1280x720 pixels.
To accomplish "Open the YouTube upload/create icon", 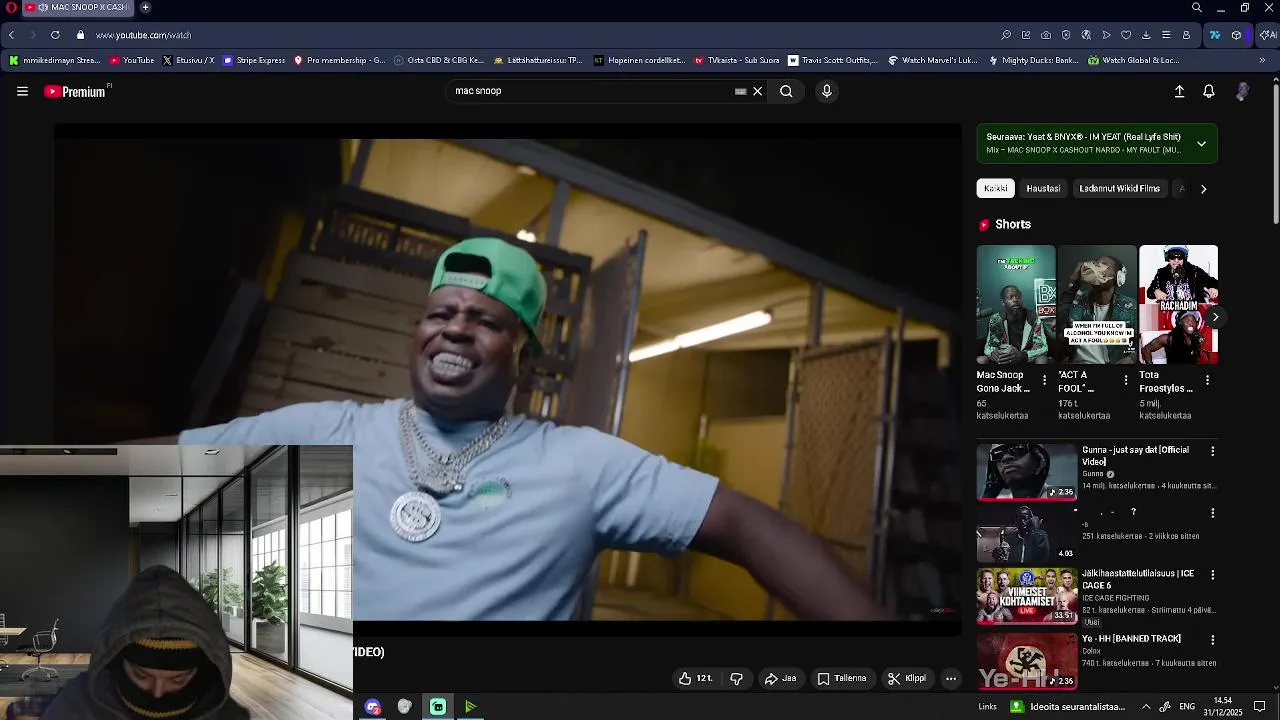I will point(1179,91).
